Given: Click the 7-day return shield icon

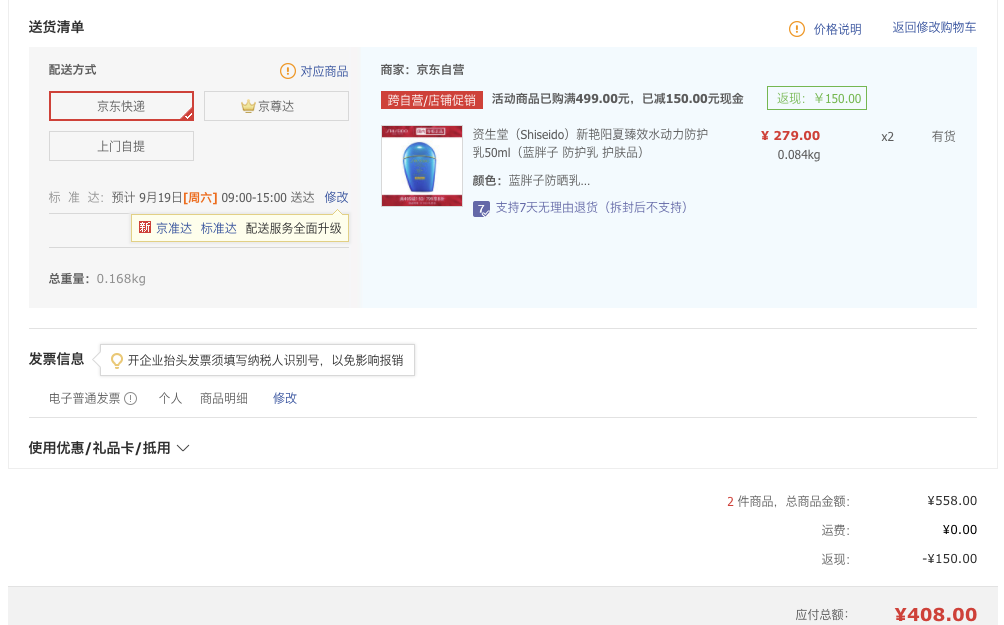Looking at the screenshot, I should pos(482,209).
